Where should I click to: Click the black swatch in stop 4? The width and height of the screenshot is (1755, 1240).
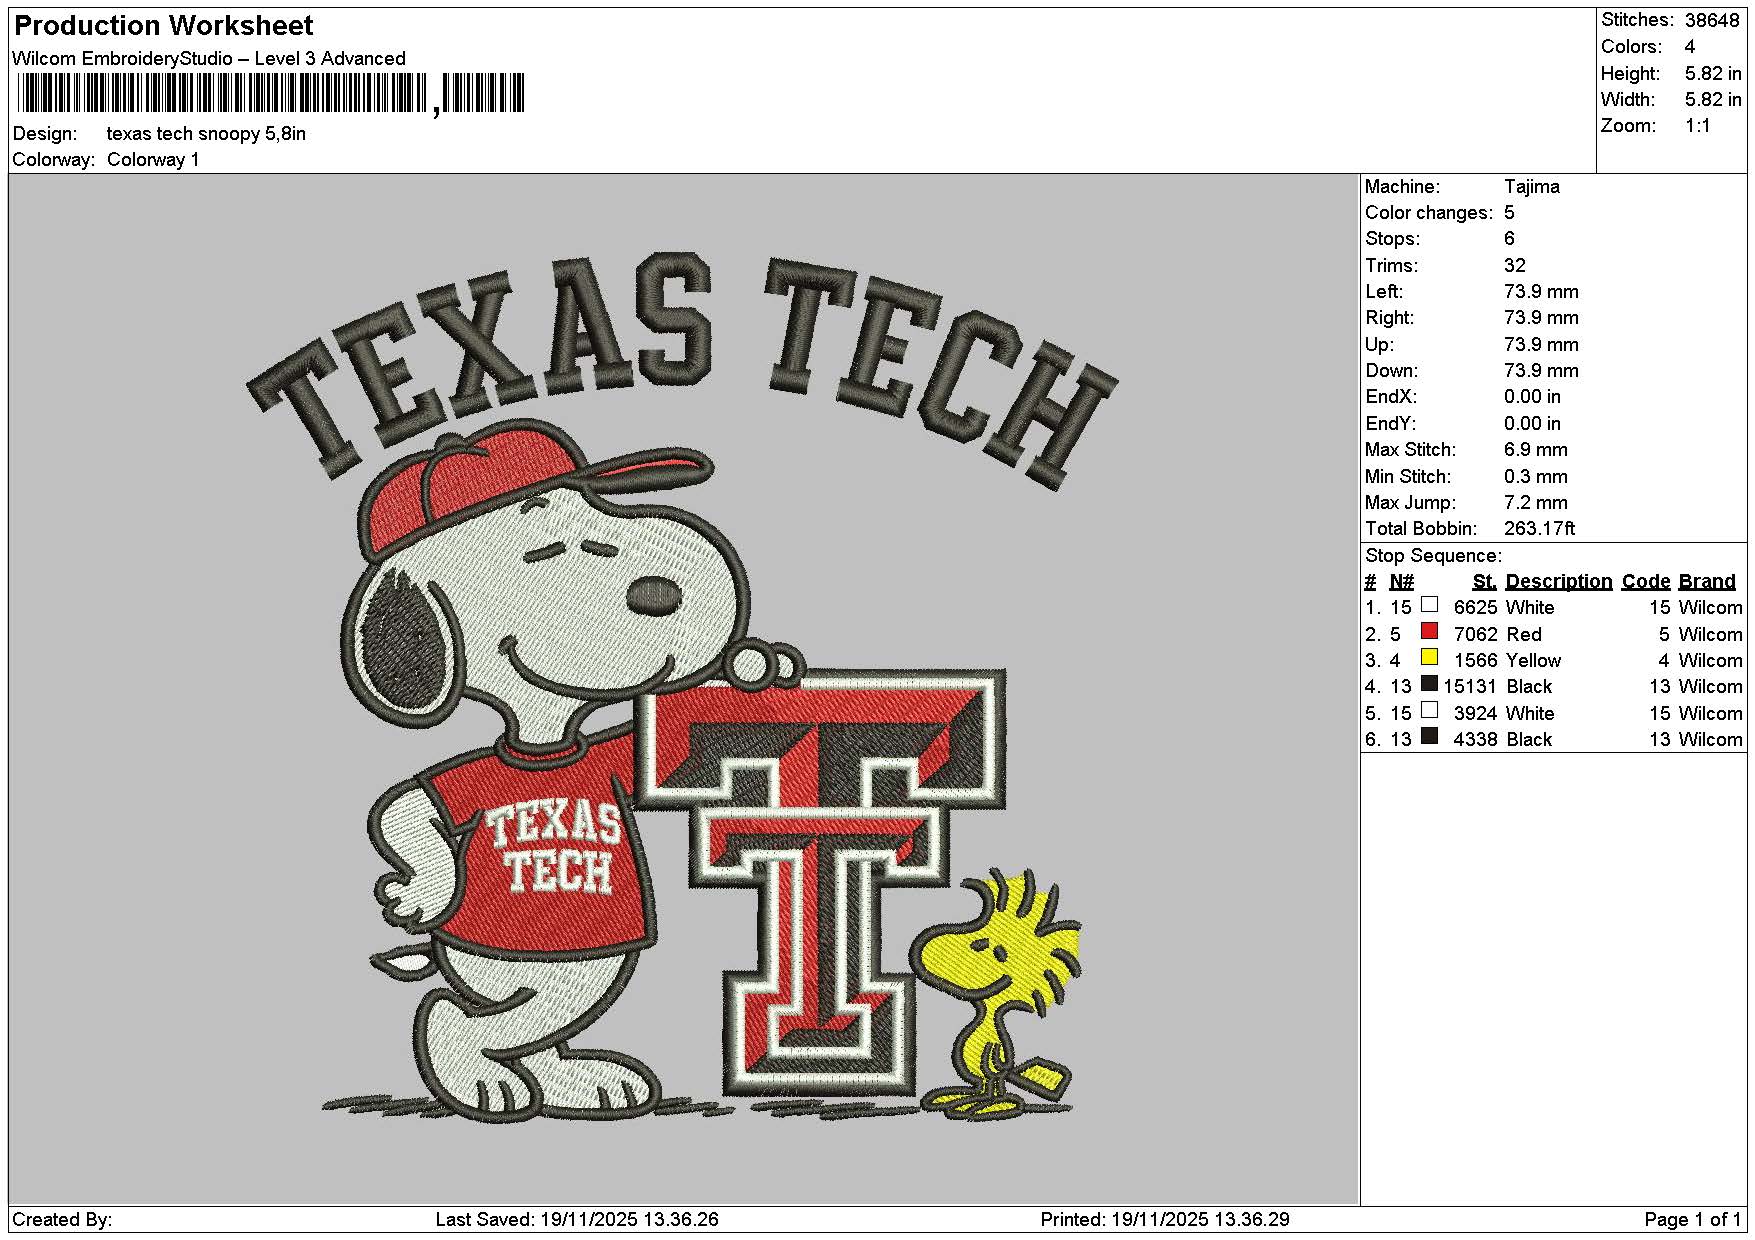tap(1430, 684)
